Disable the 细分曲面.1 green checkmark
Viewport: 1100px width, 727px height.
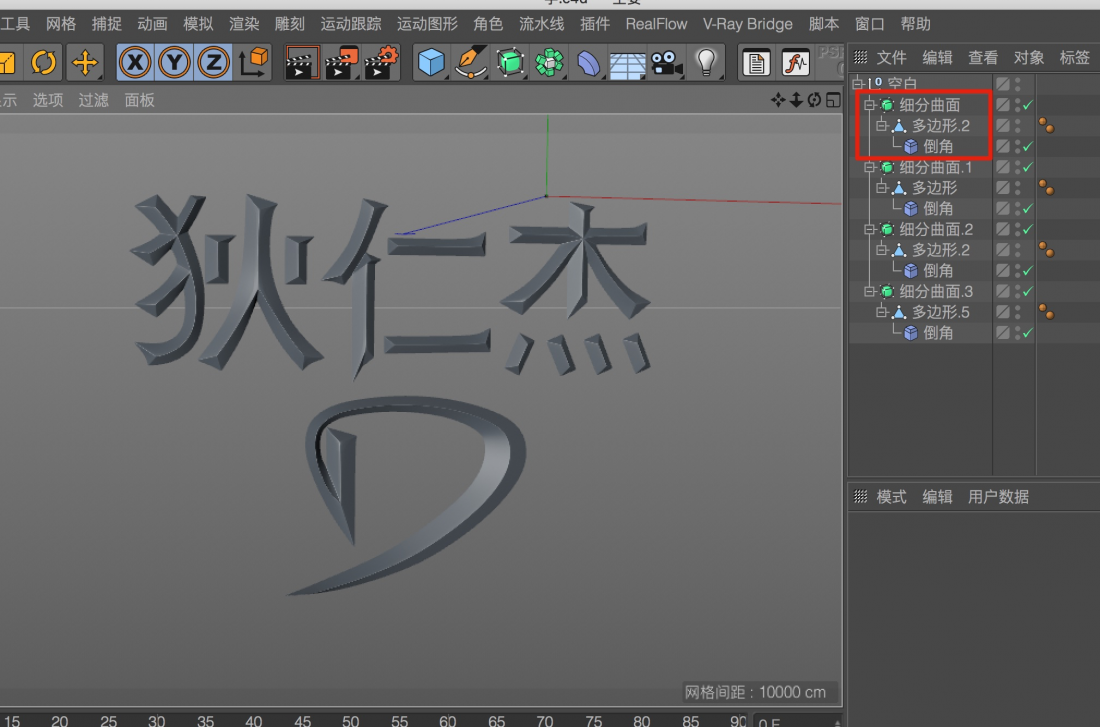(x=1027, y=167)
